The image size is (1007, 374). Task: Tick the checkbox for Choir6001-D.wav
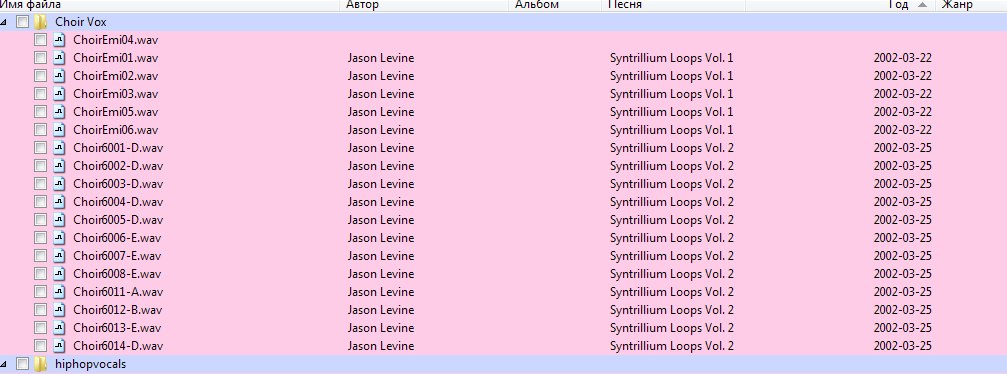tap(40, 148)
